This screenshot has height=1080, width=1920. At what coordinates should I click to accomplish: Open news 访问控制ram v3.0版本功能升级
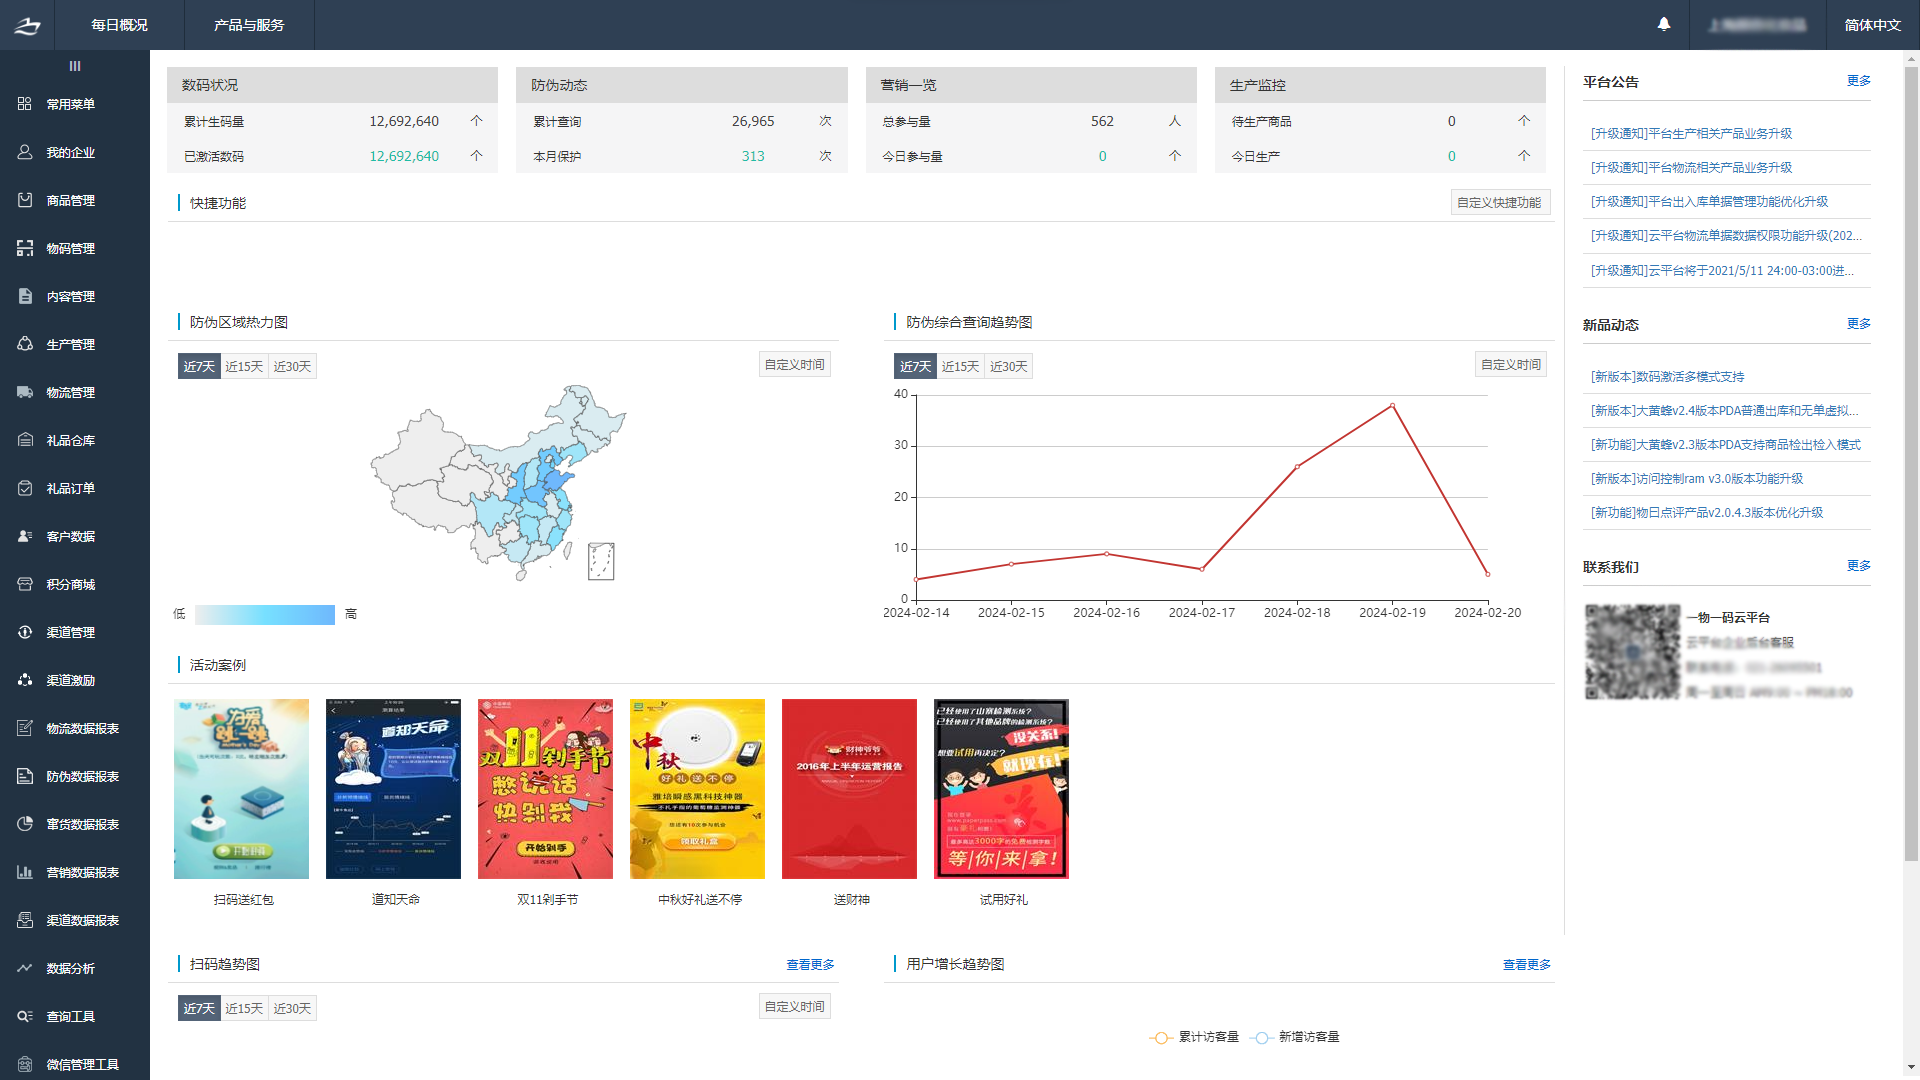click(x=1697, y=479)
